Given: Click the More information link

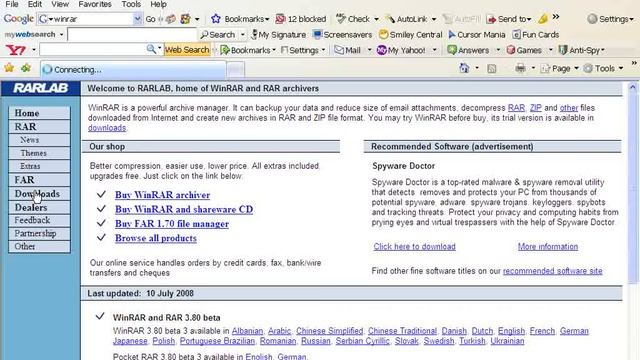Looking at the screenshot, I should (x=548, y=247).
